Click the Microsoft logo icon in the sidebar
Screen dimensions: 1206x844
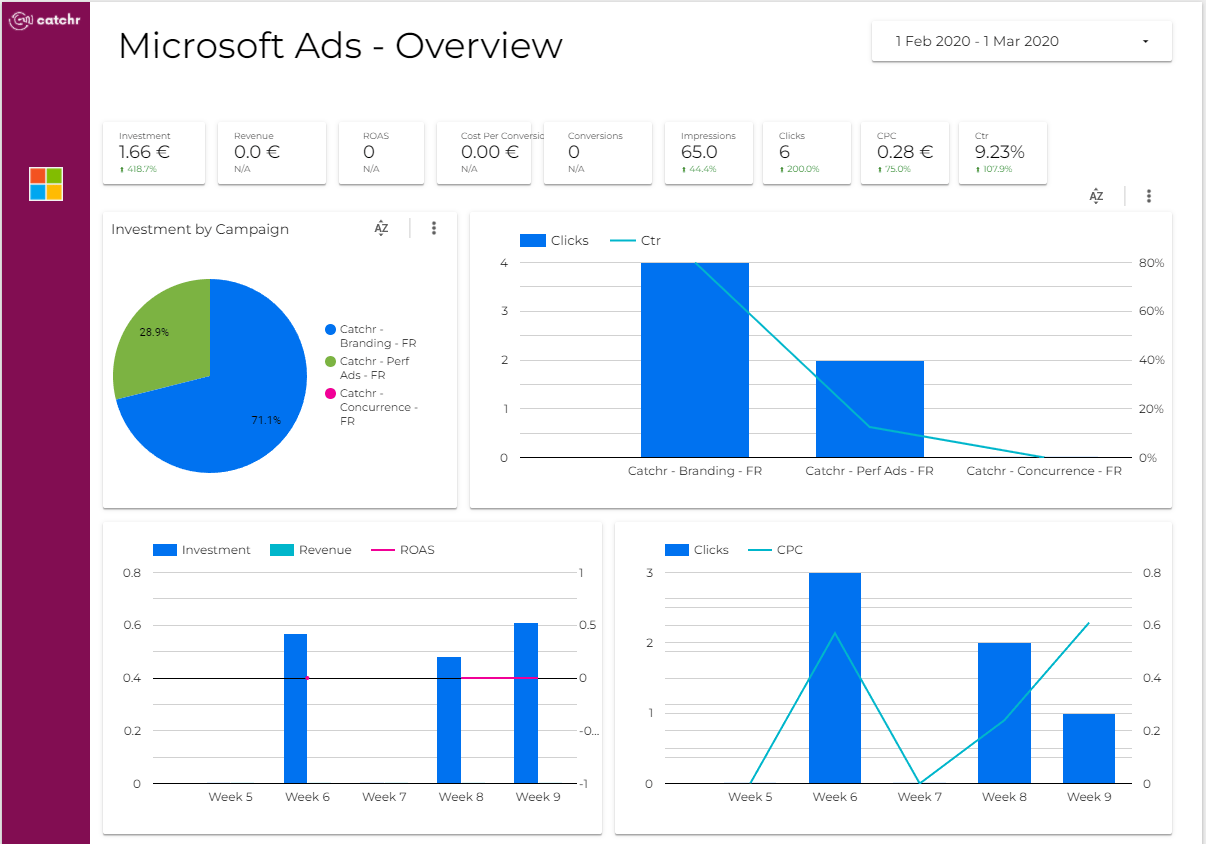(x=46, y=184)
